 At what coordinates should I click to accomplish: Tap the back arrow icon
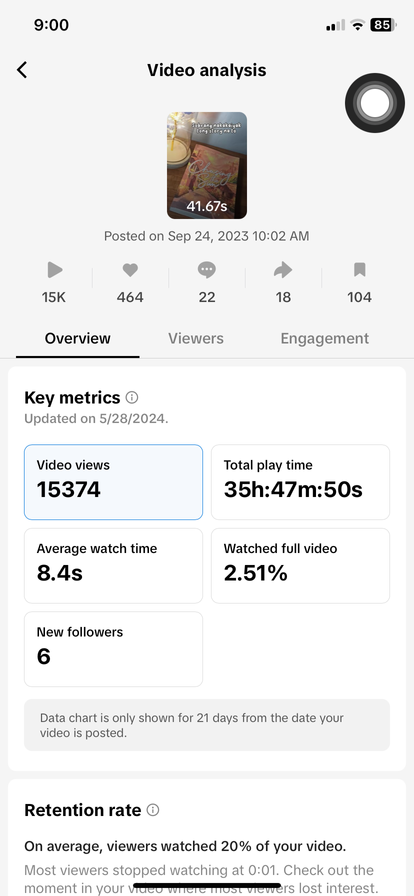tap(22, 70)
